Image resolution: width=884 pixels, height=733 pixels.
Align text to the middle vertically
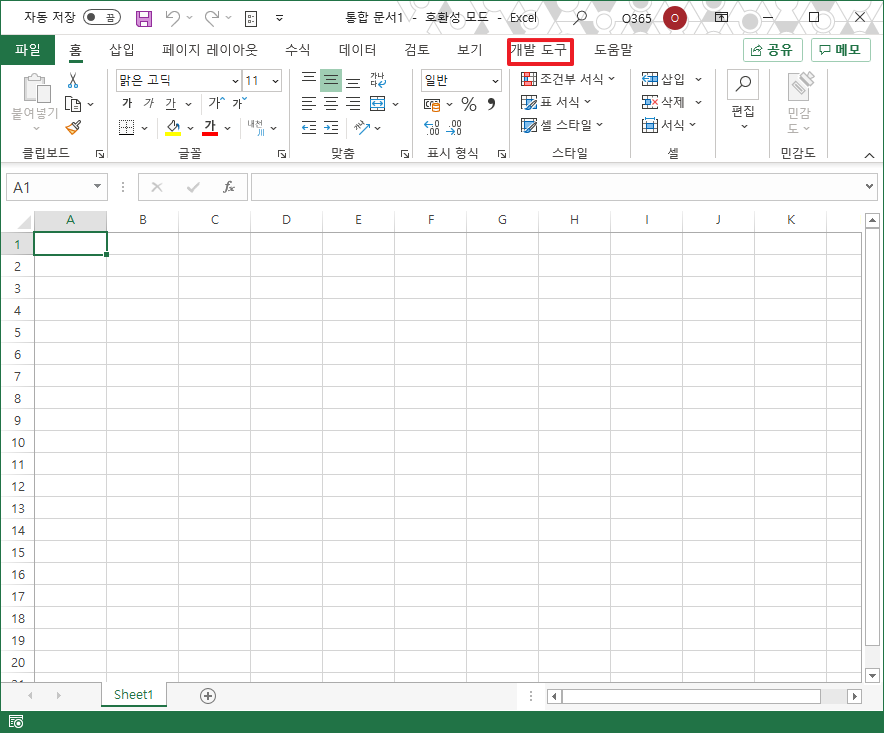[331, 80]
